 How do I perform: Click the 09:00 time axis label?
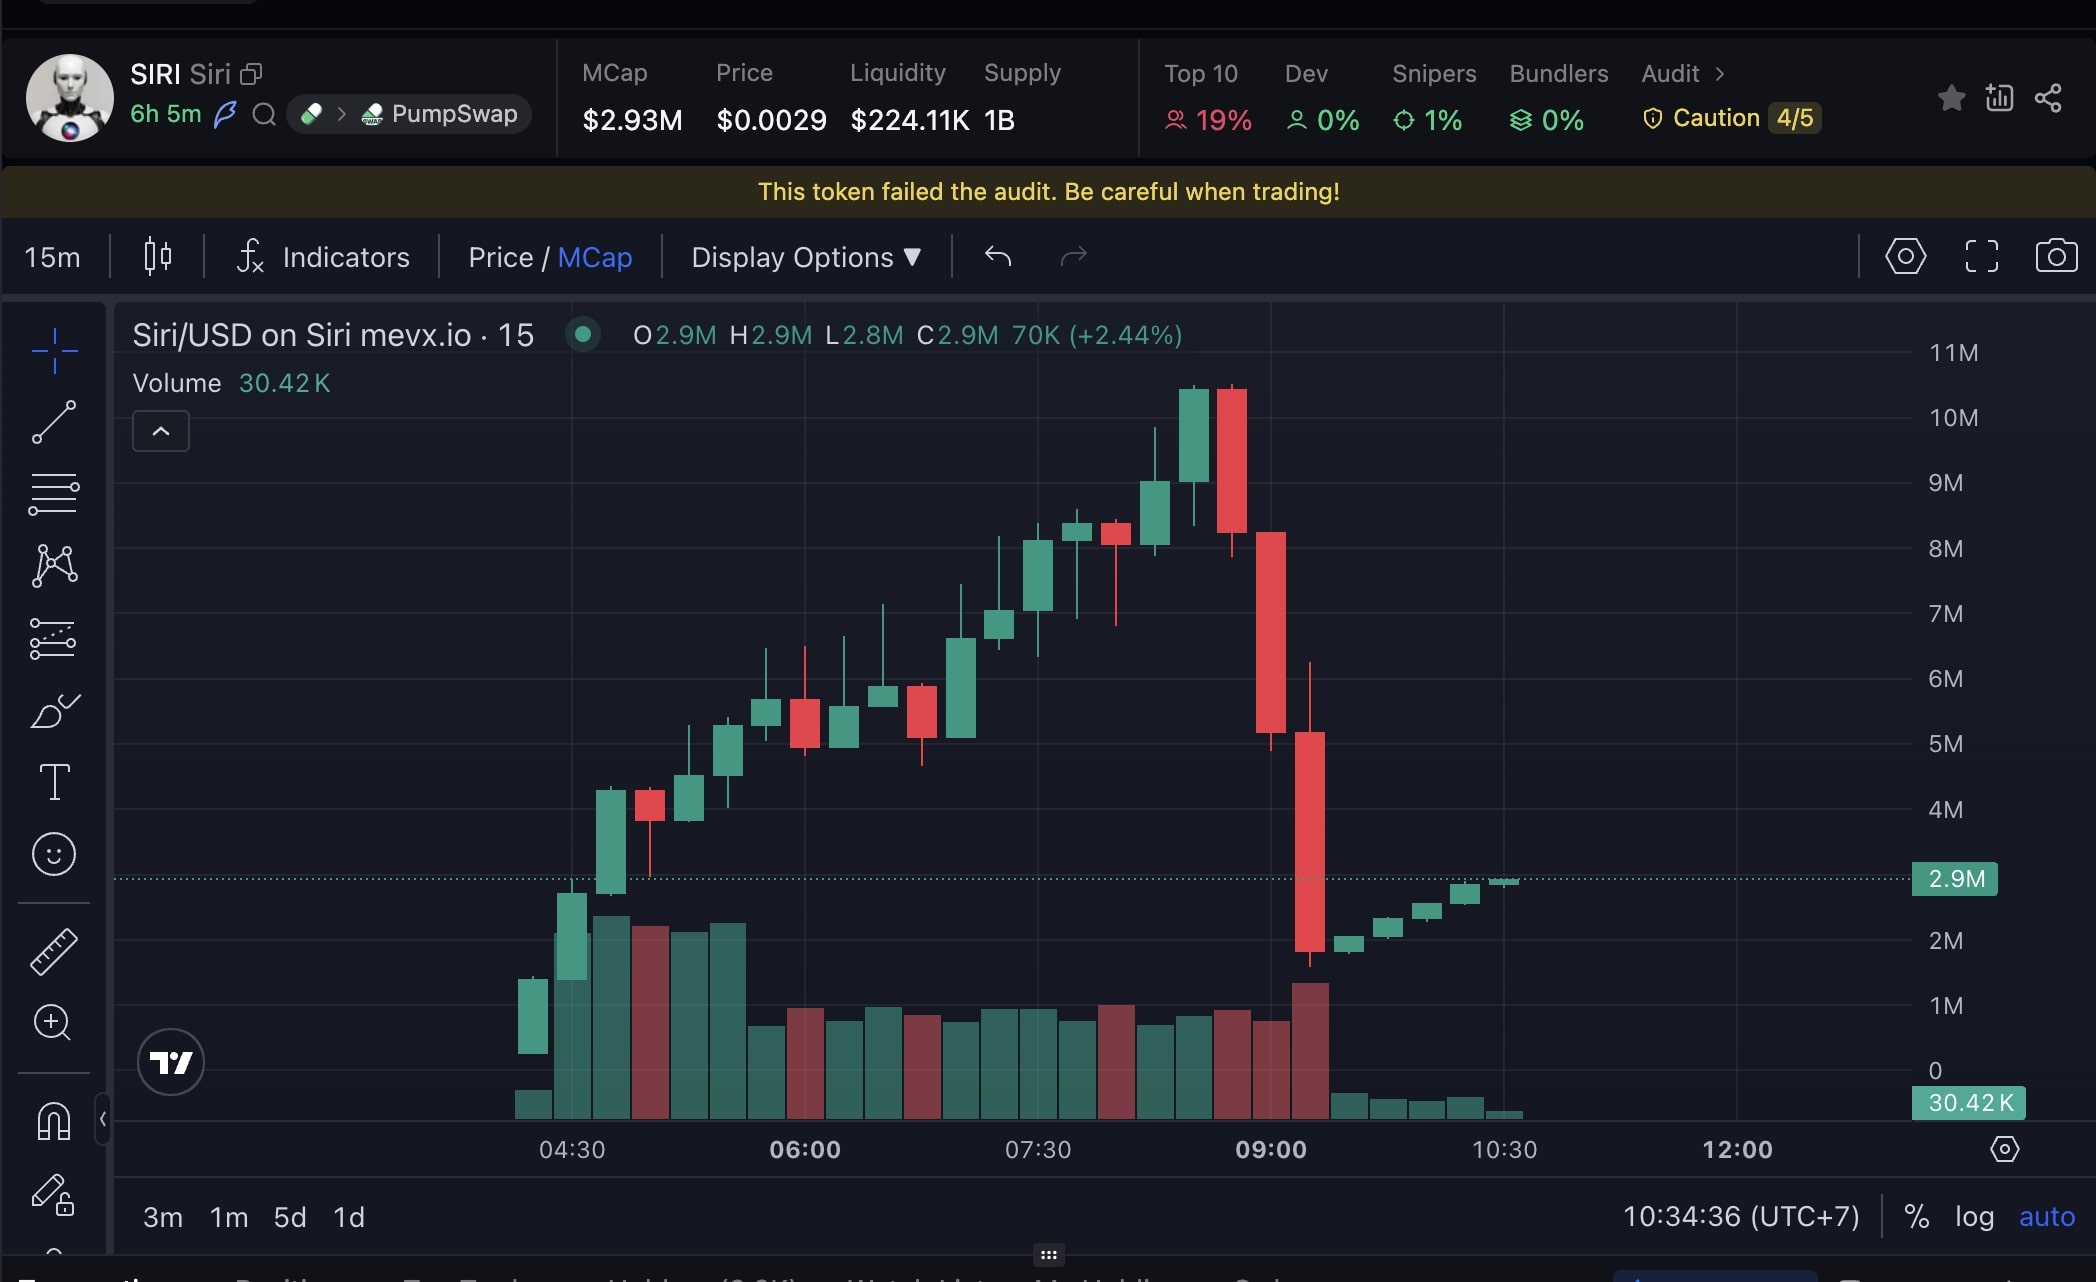[x=1271, y=1150]
